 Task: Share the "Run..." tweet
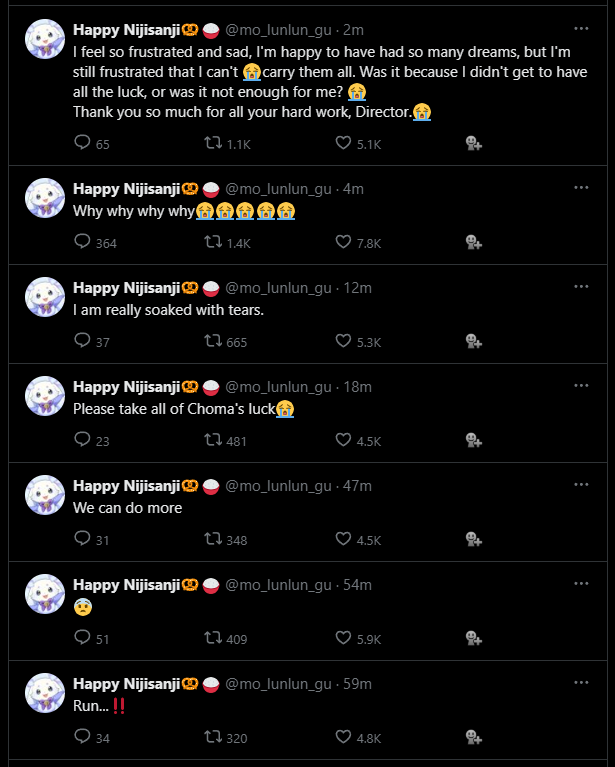tap(474, 737)
